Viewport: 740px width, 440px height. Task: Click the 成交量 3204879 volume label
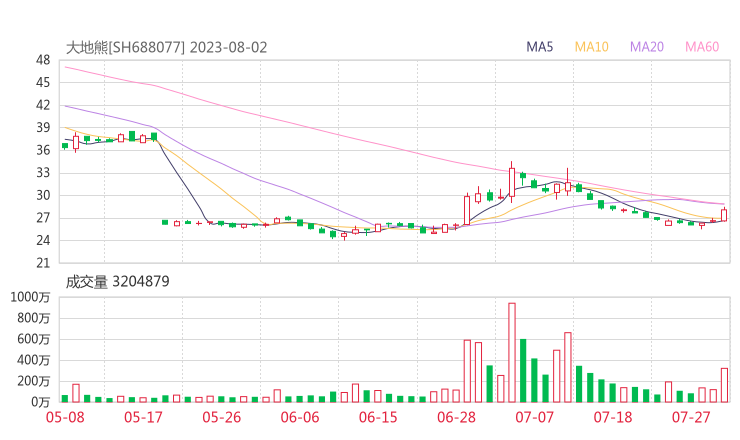[x=117, y=282]
